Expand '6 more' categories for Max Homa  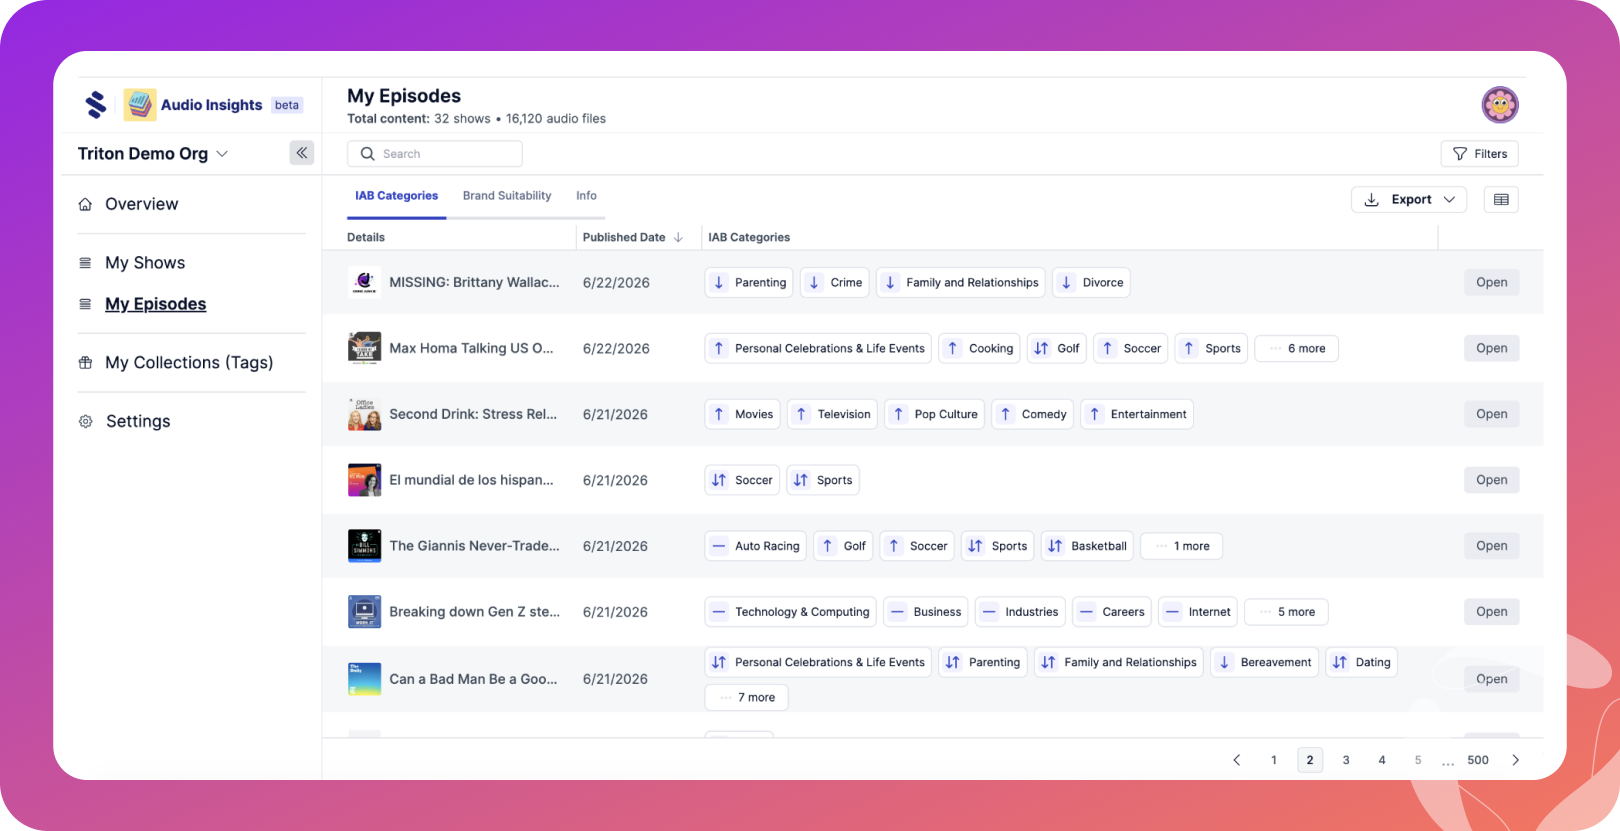click(1297, 348)
